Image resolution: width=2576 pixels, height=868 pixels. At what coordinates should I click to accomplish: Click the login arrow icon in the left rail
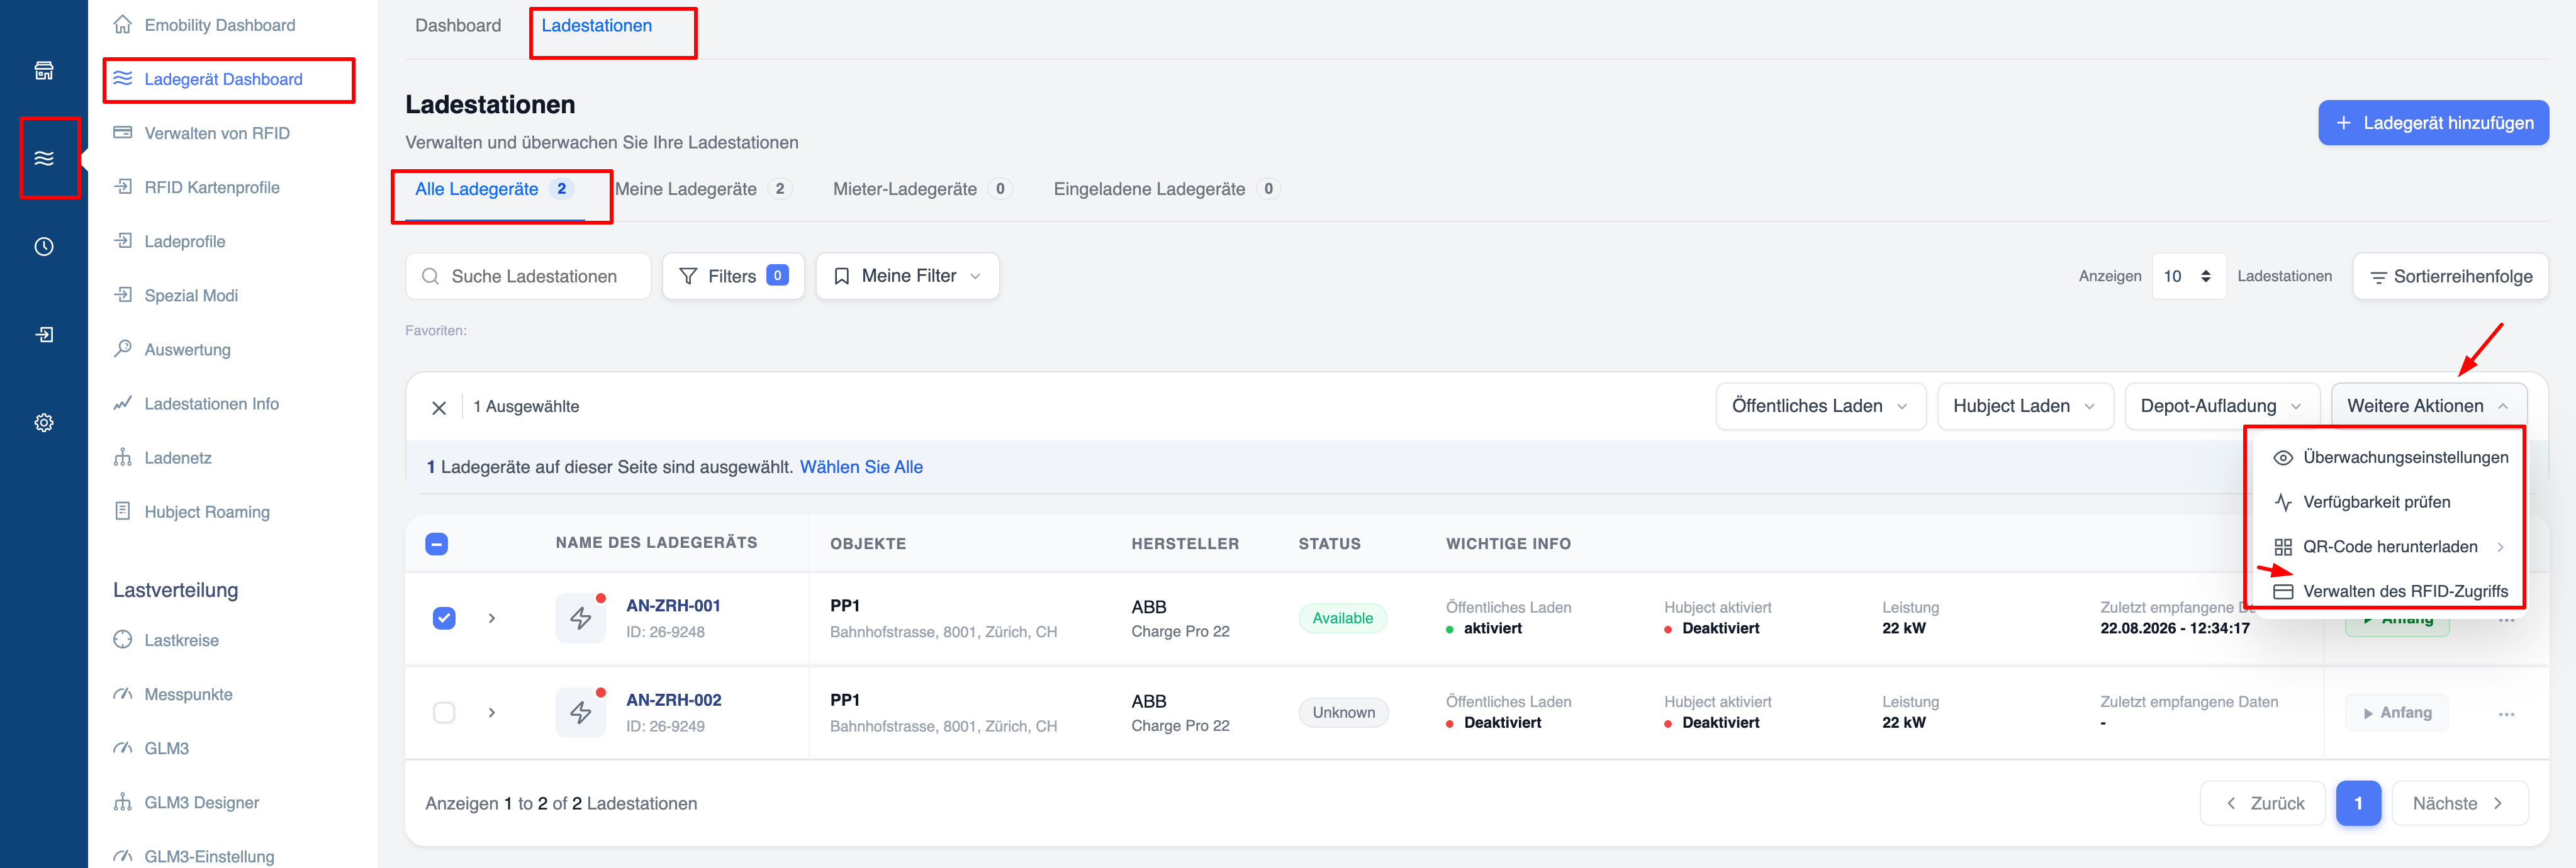tap(44, 334)
